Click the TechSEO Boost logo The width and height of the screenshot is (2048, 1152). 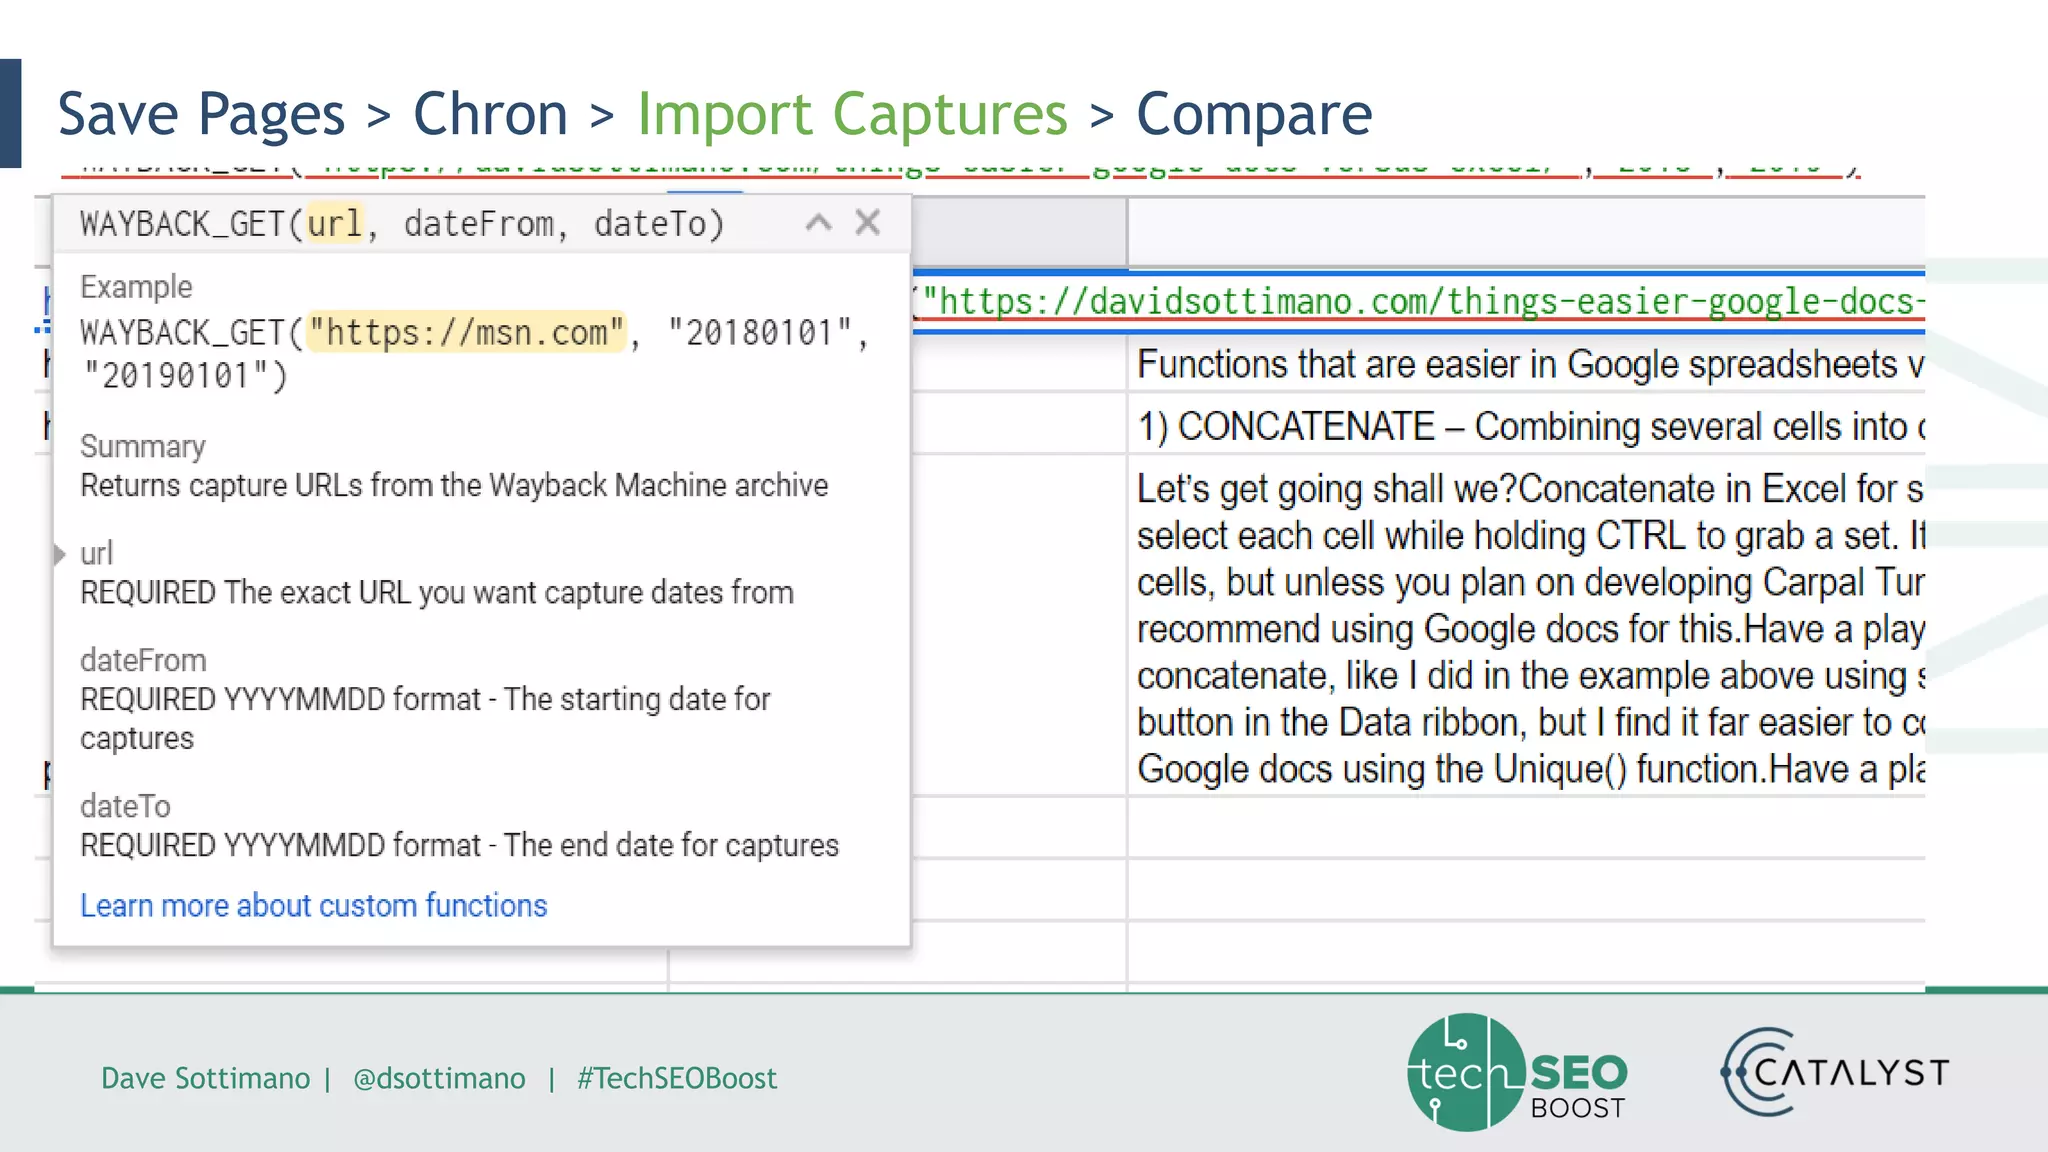(1517, 1072)
